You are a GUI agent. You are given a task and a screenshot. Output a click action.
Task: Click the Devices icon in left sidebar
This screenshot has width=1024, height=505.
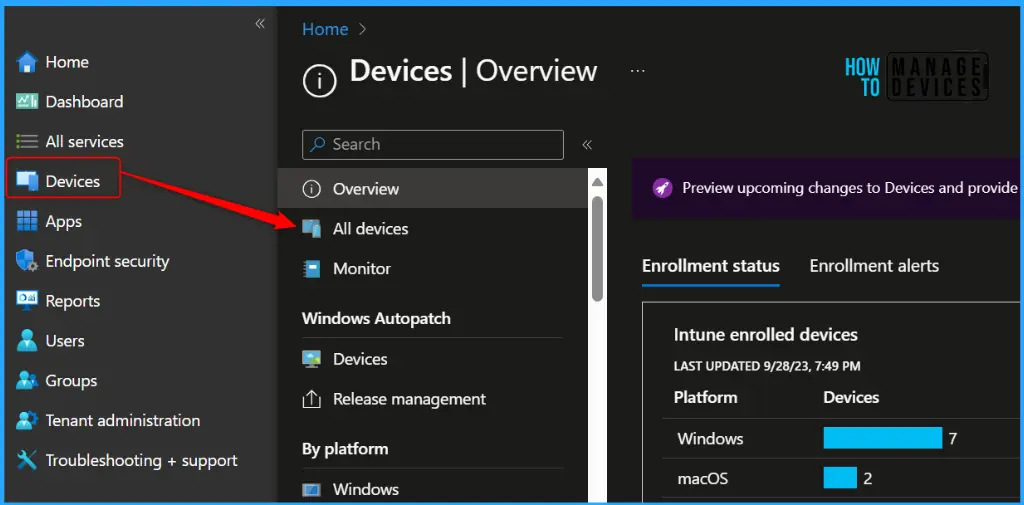27,182
